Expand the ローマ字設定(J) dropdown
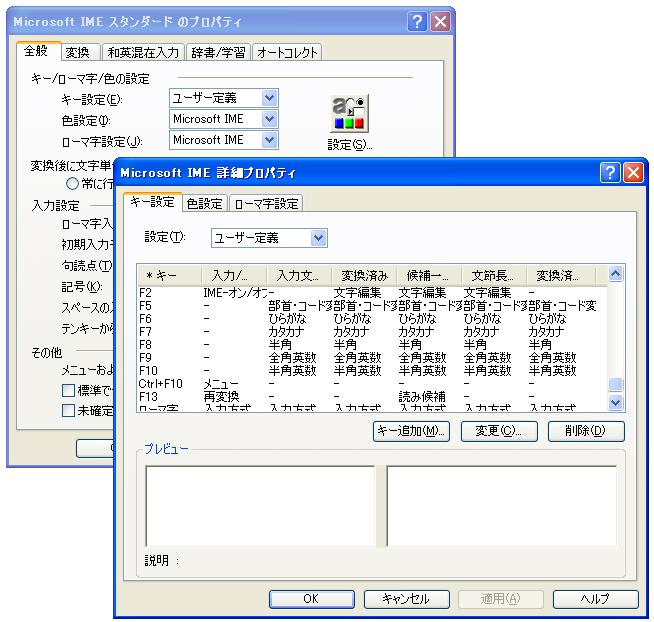This screenshot has height=622, width=654. [x=270, y=140]
